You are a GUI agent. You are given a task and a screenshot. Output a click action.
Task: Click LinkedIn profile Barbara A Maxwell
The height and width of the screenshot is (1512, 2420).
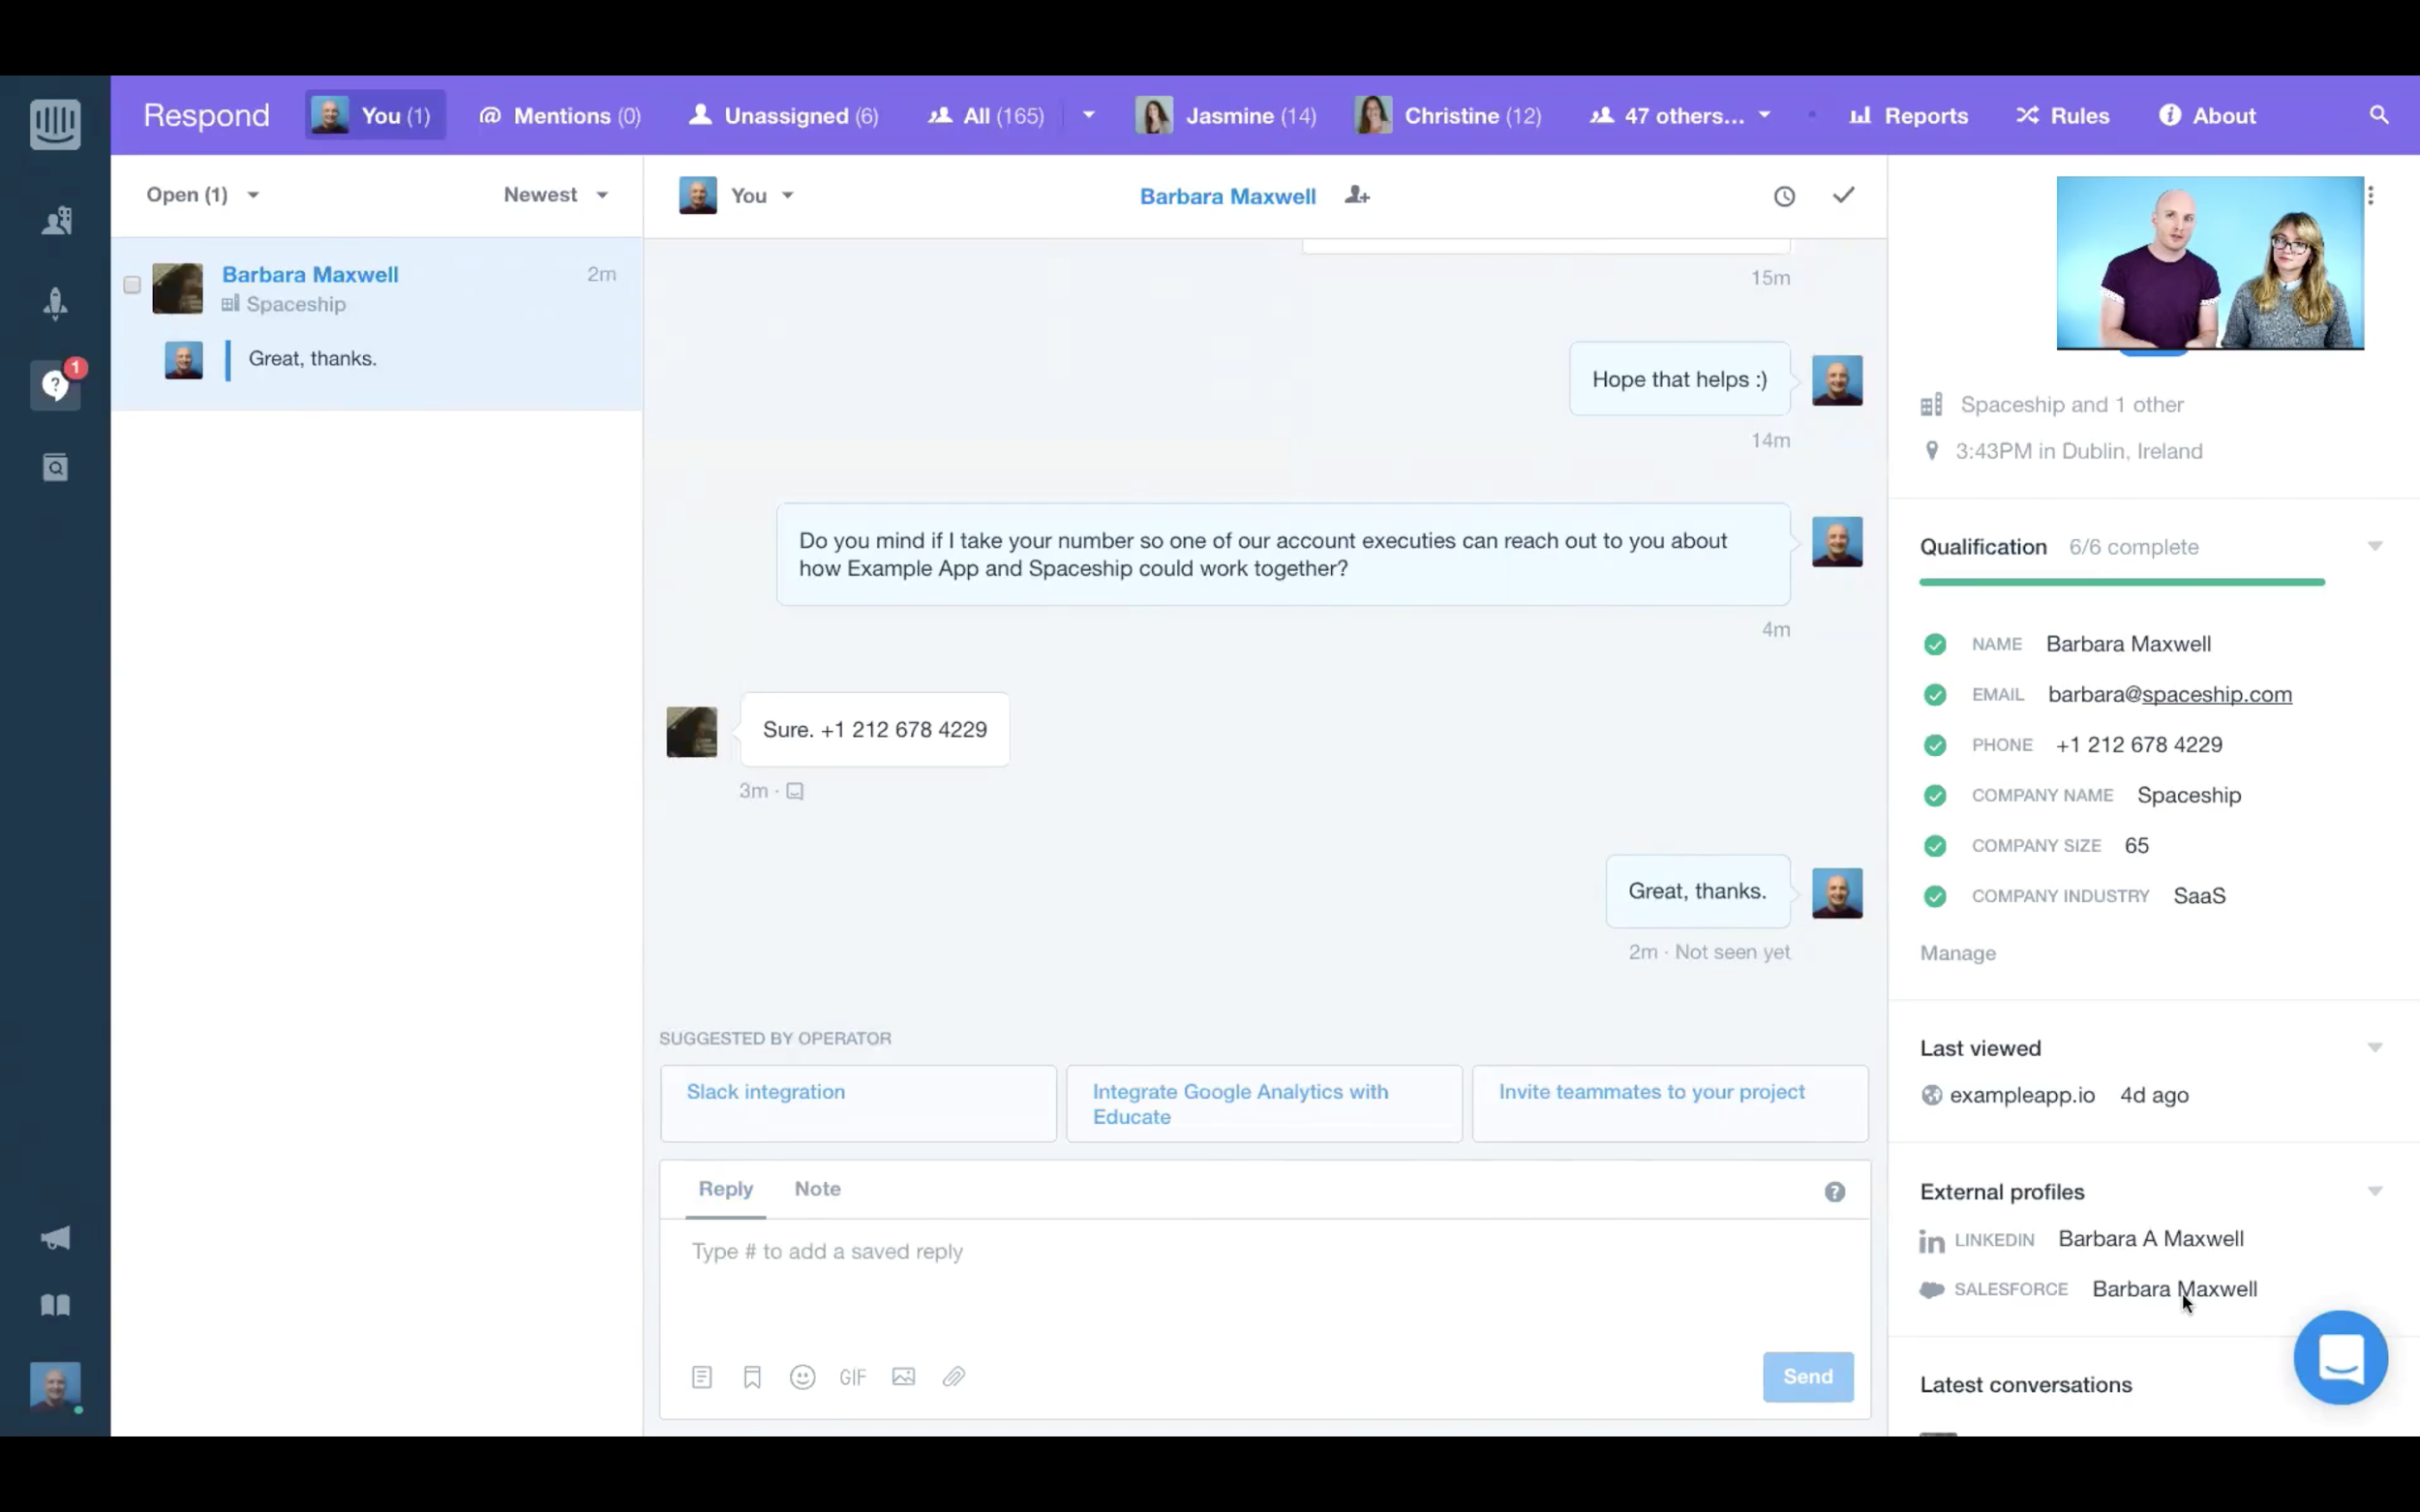(x=2150, y=1239)
